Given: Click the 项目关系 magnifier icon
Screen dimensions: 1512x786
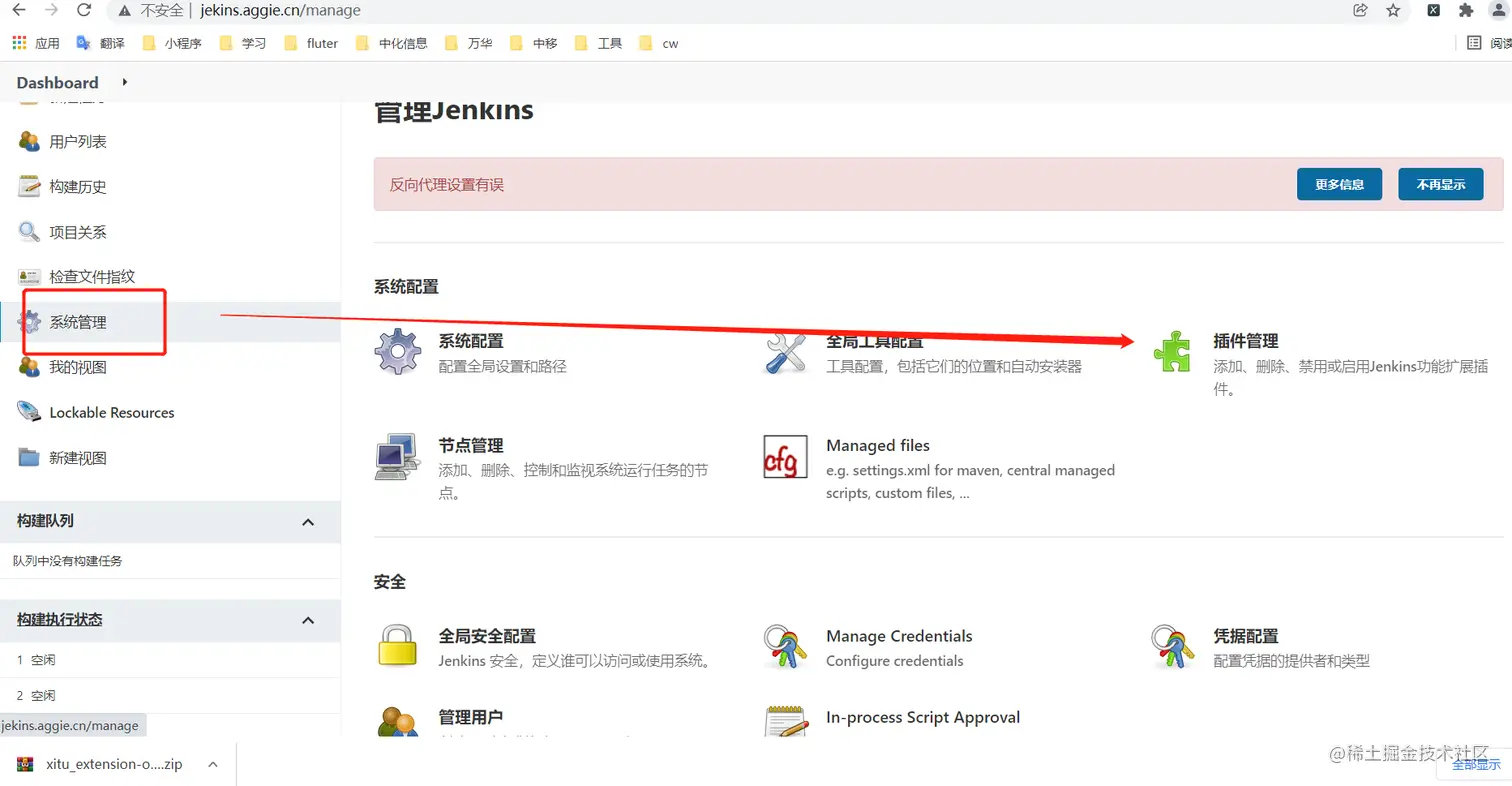Looking at the screenshot, I should (29, 232).
